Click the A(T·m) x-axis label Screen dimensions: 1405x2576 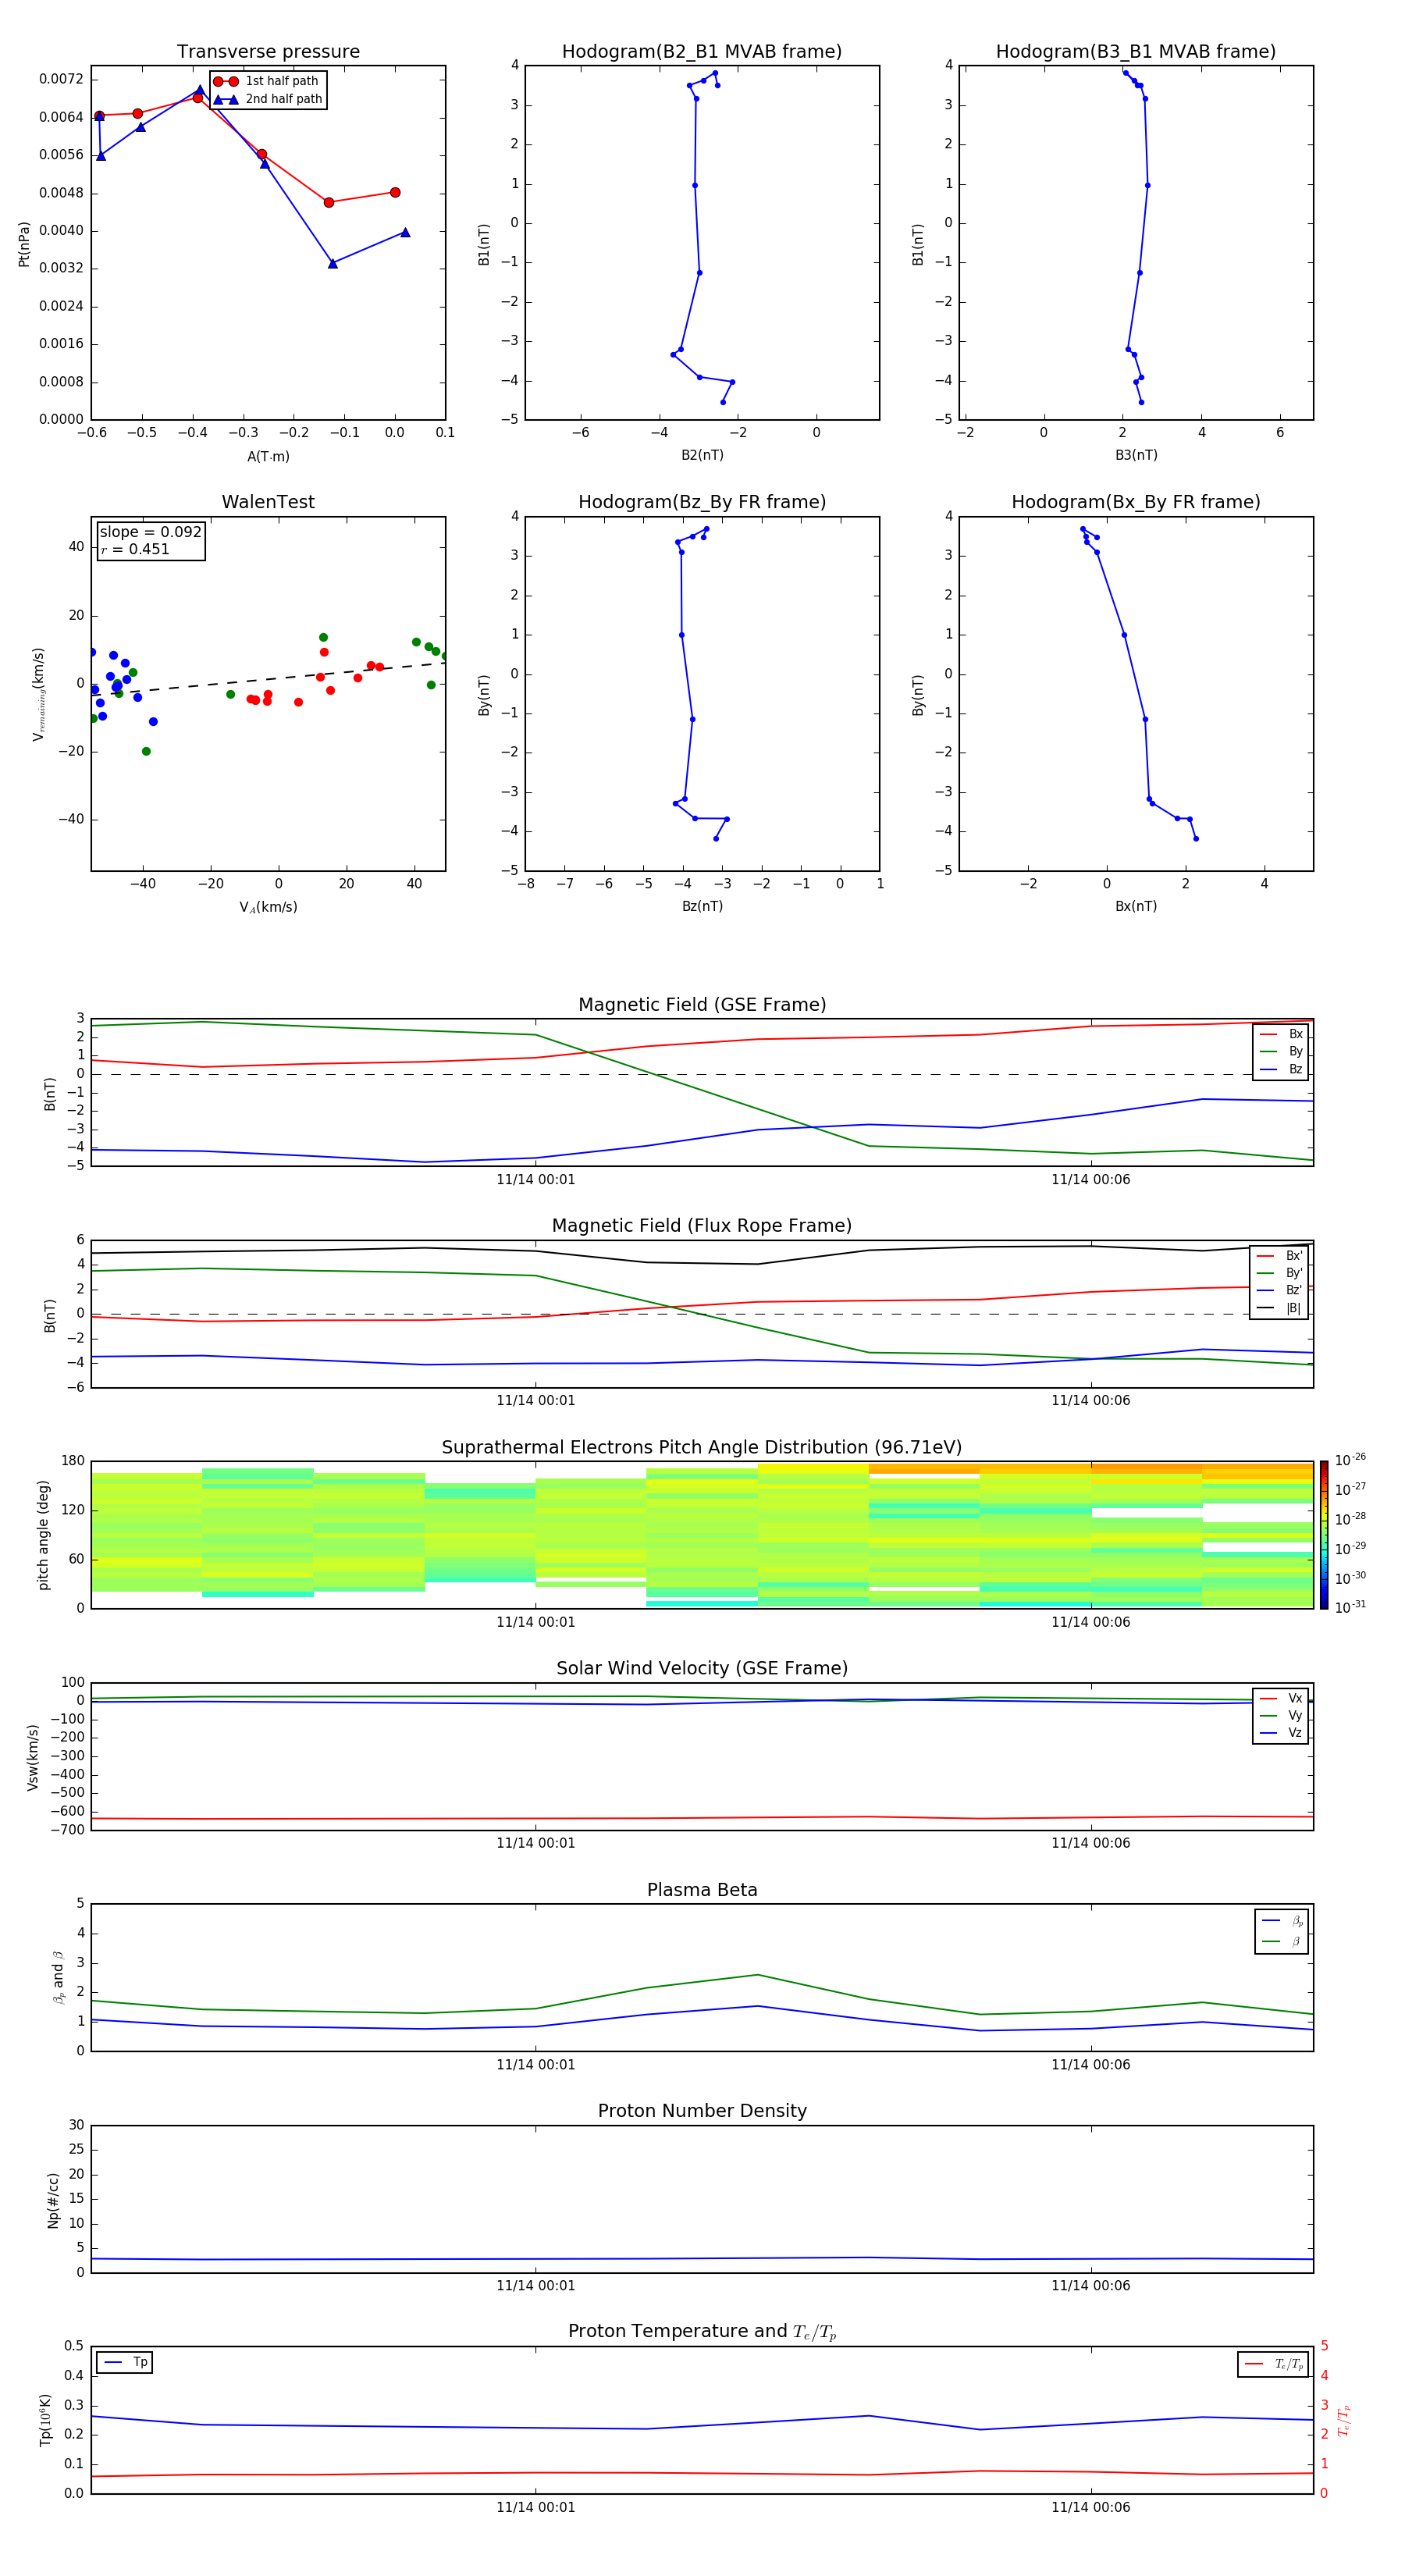268,457
